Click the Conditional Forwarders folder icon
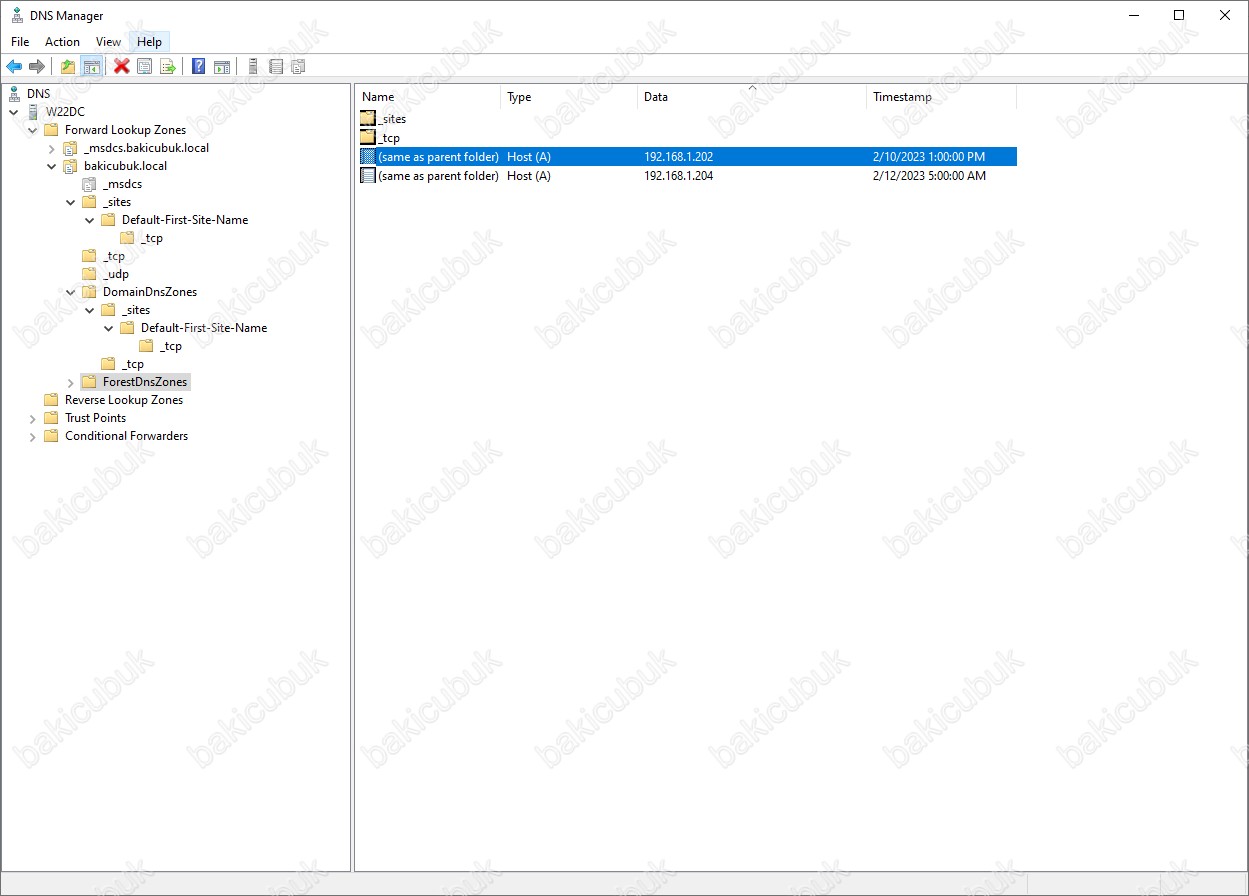This screenshot has height=896, width=1249. [x=51, y=436]
